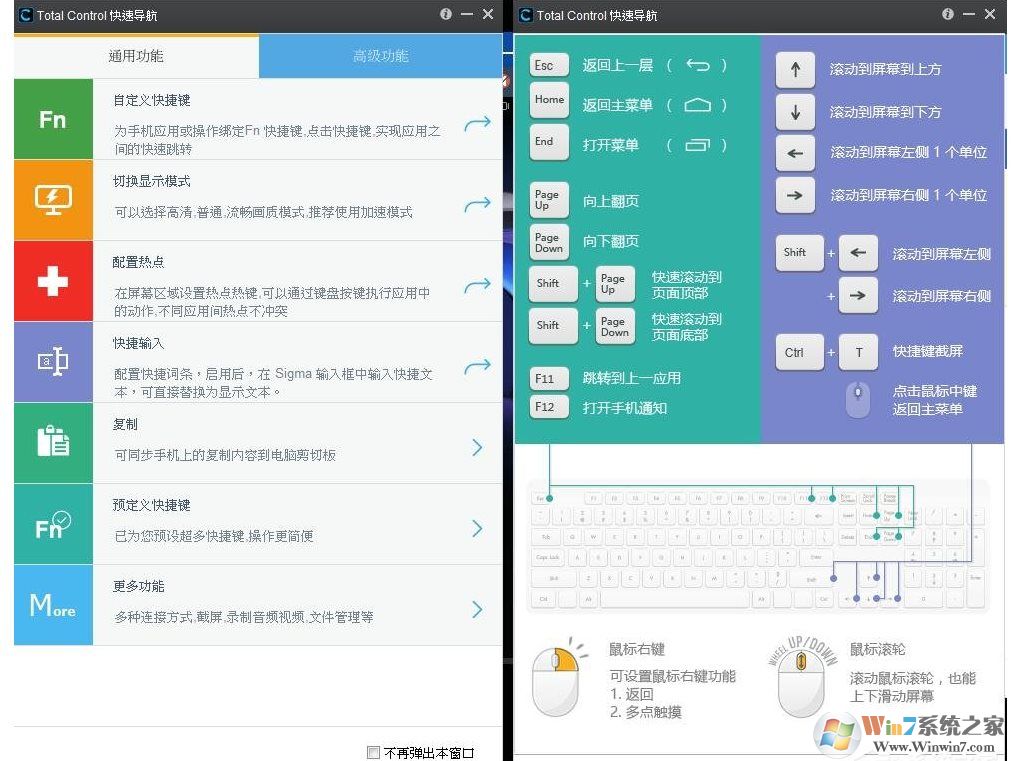Expand the 自定义快捷键 arrow
The image size is (1011, 761).
pyautogui.click(x=478, y=122)
